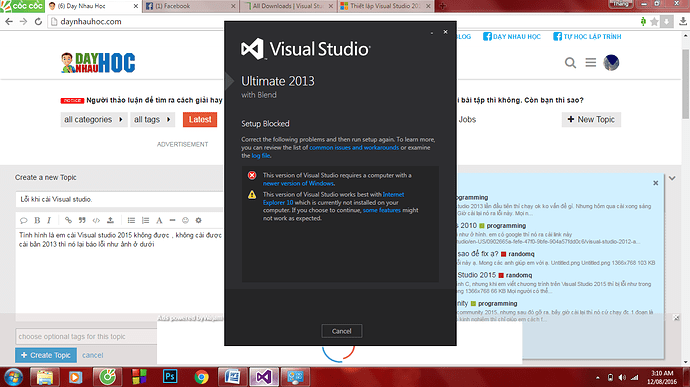The width and height of the screenshot is (690, 387).
Task: Collapse the composer with the chevron
Action: pos(672,178)
